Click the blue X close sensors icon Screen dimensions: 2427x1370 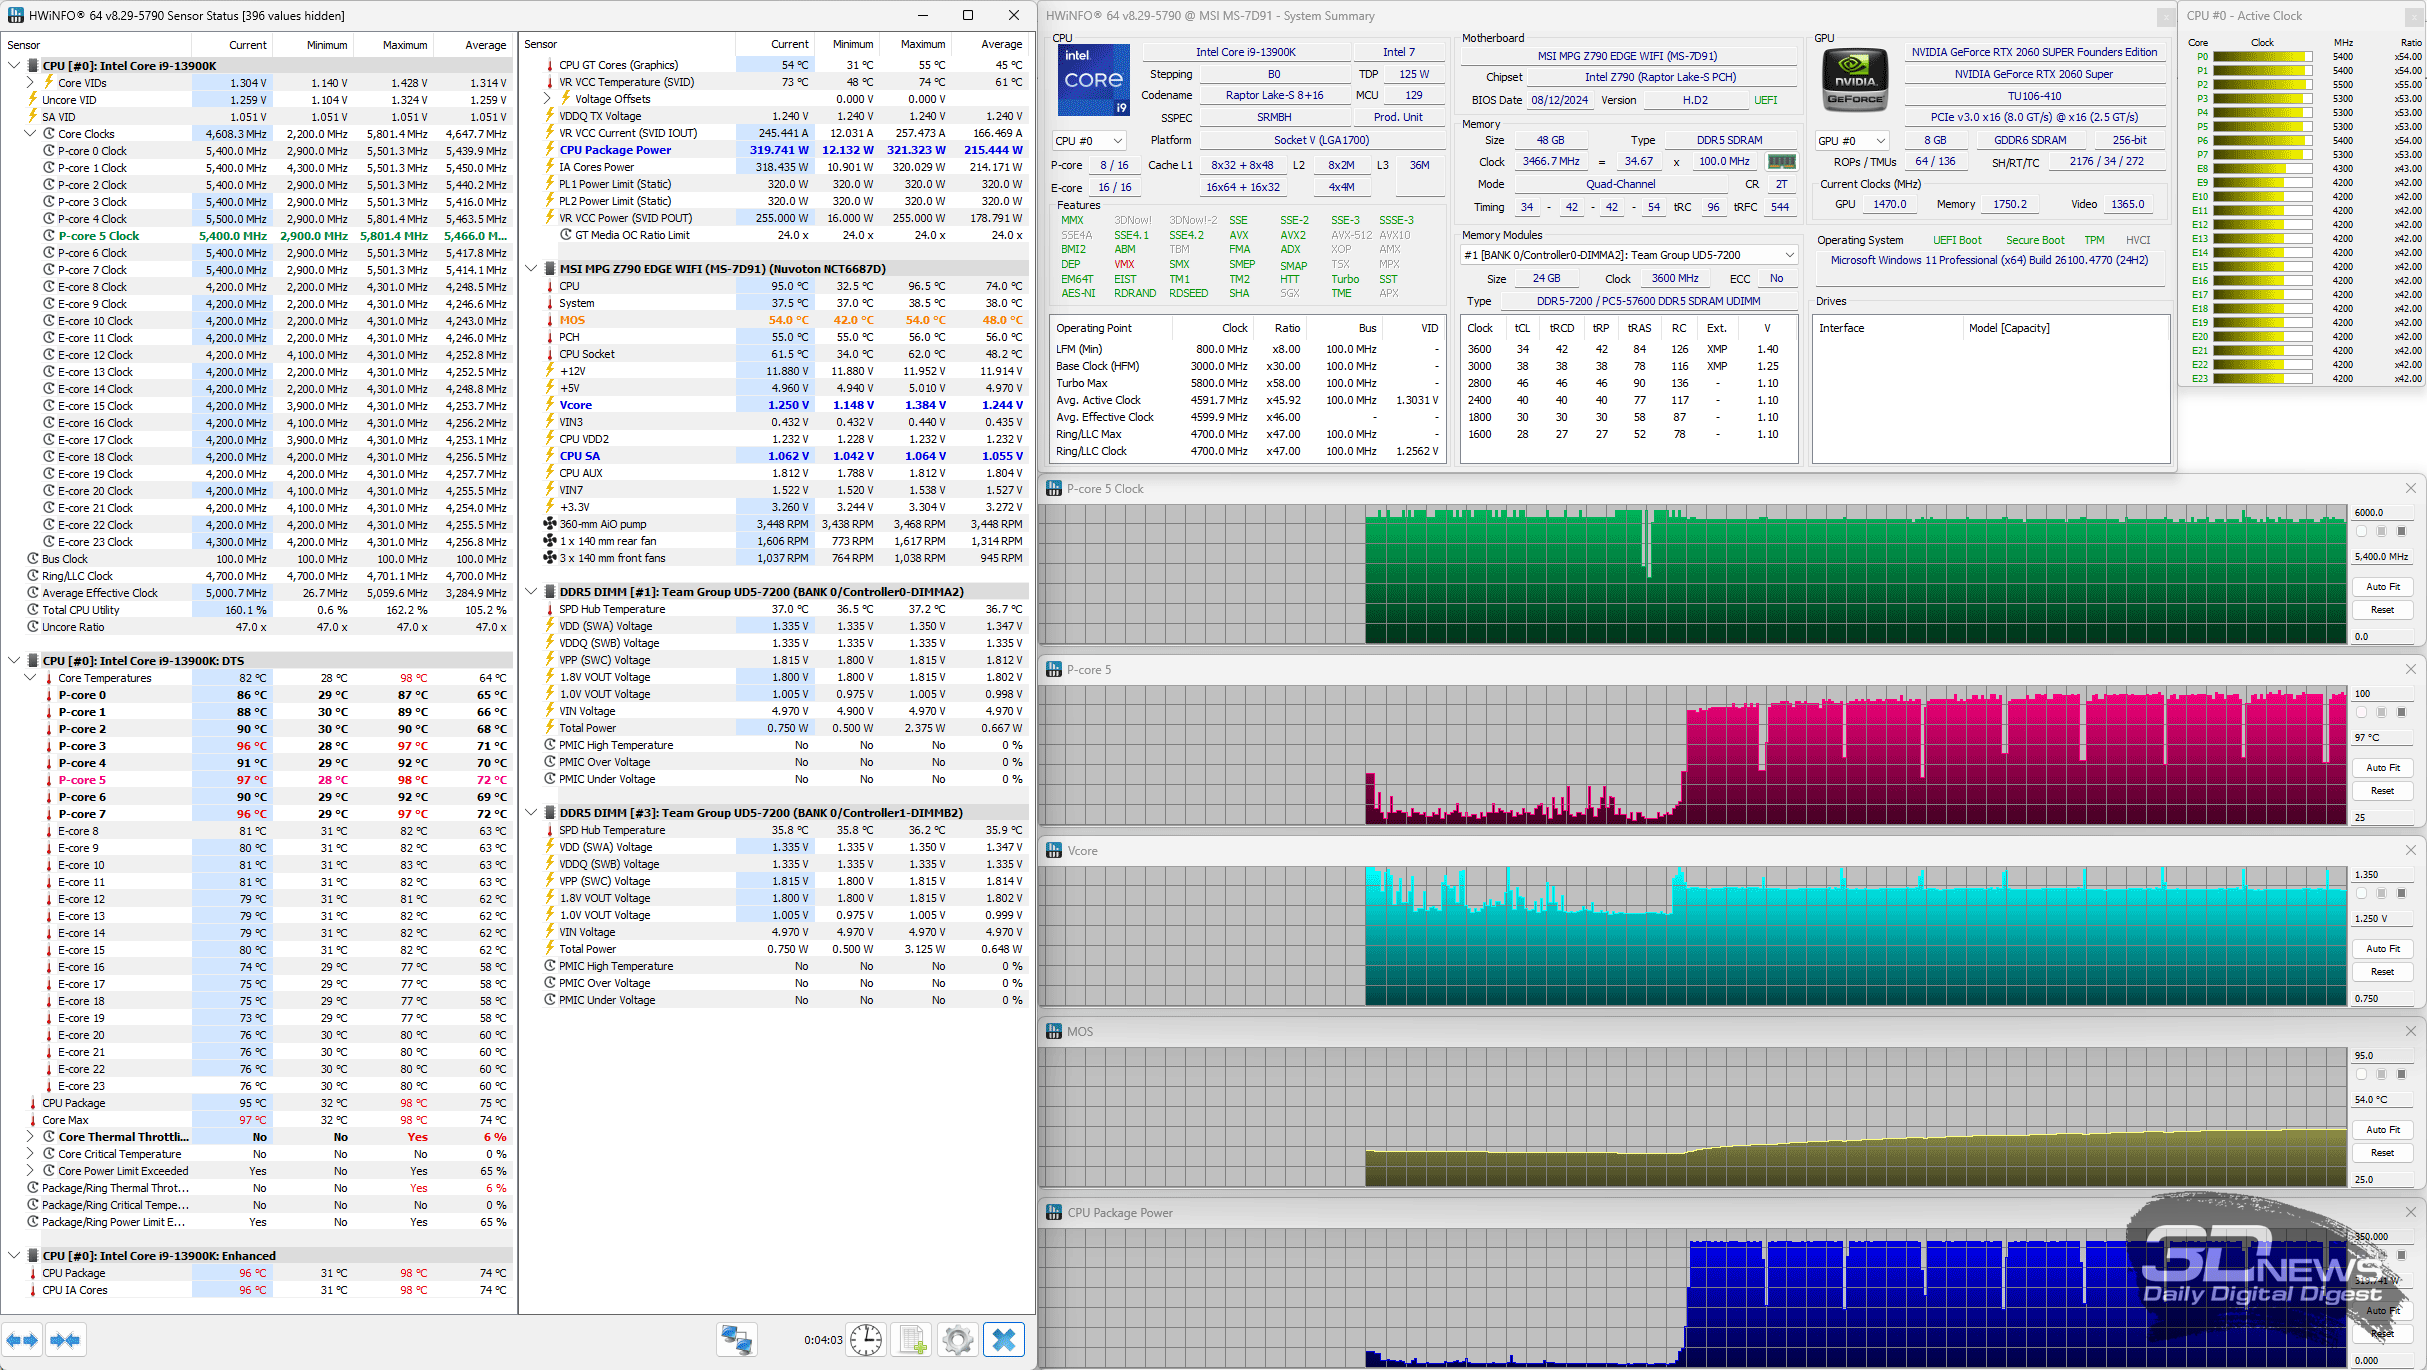(1004, 1340)
